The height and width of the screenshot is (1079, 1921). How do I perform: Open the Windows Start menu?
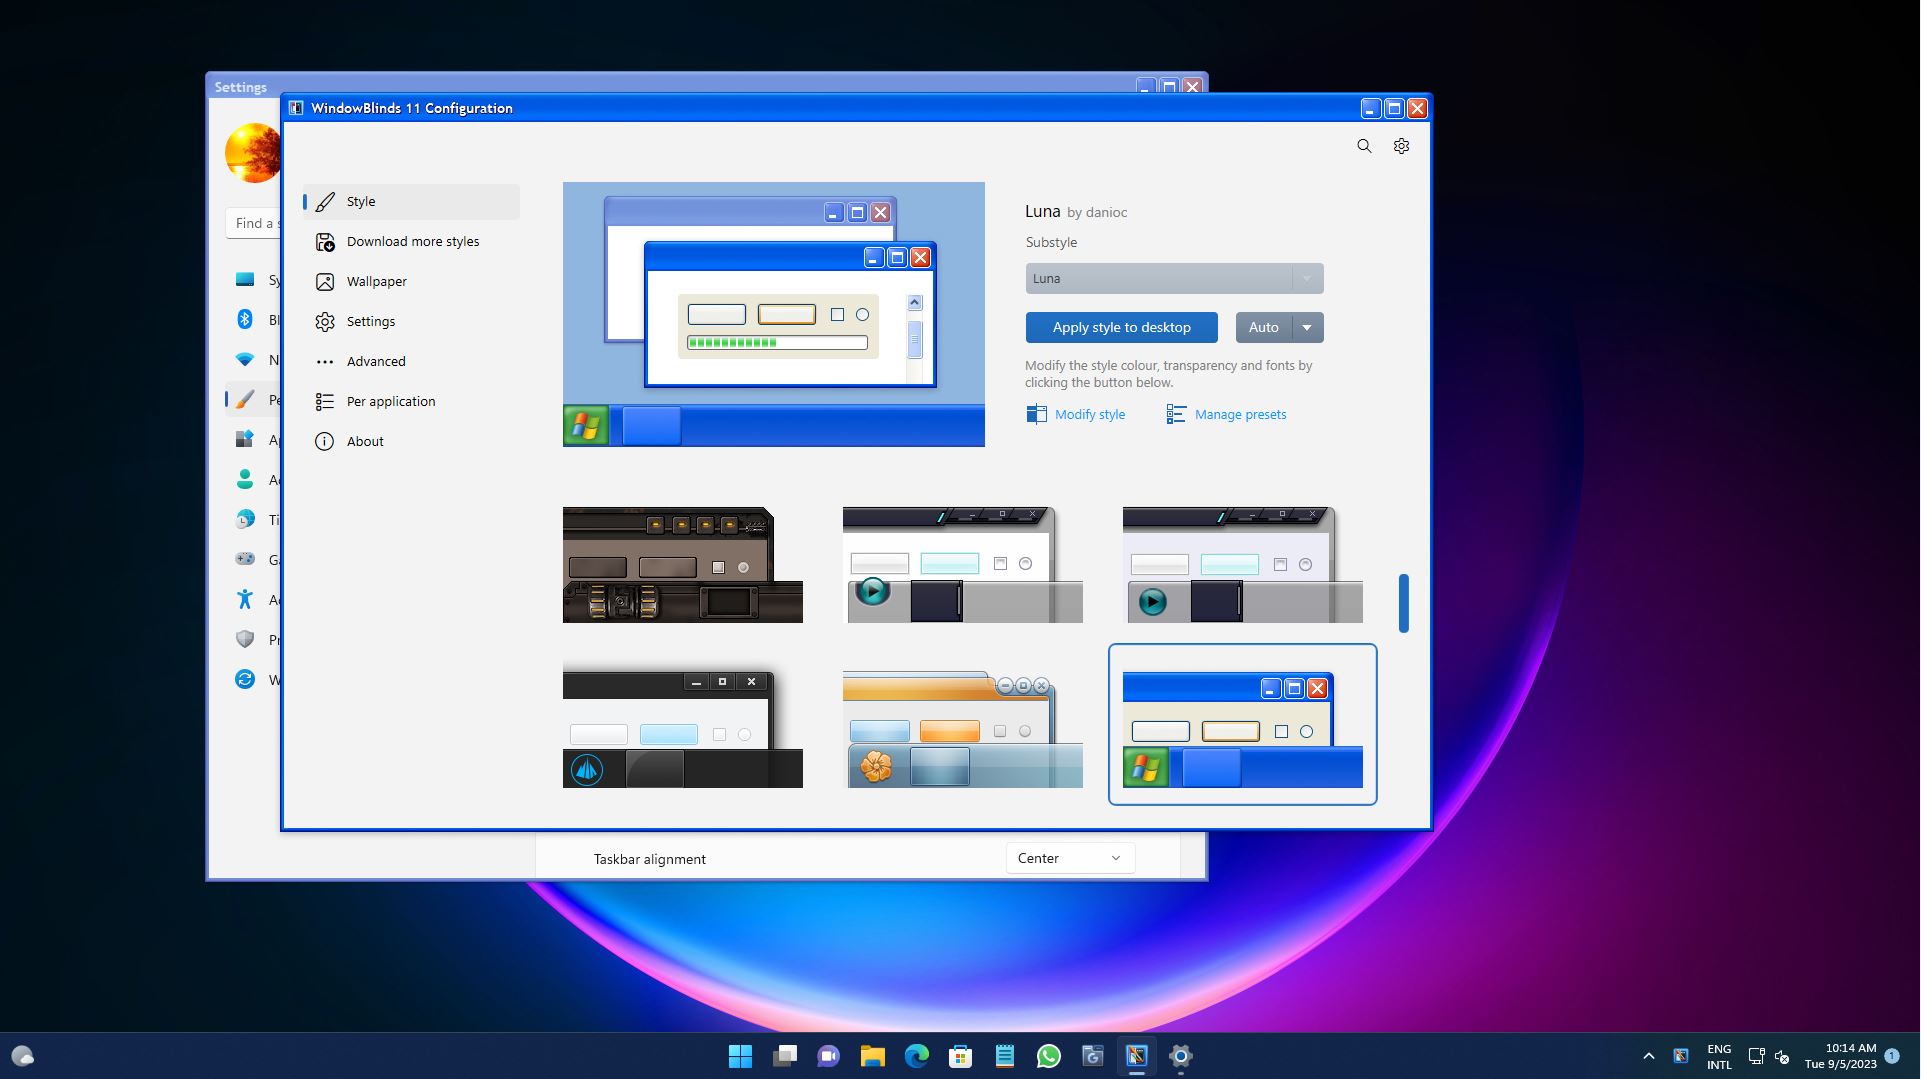[x=740, y=1056]
